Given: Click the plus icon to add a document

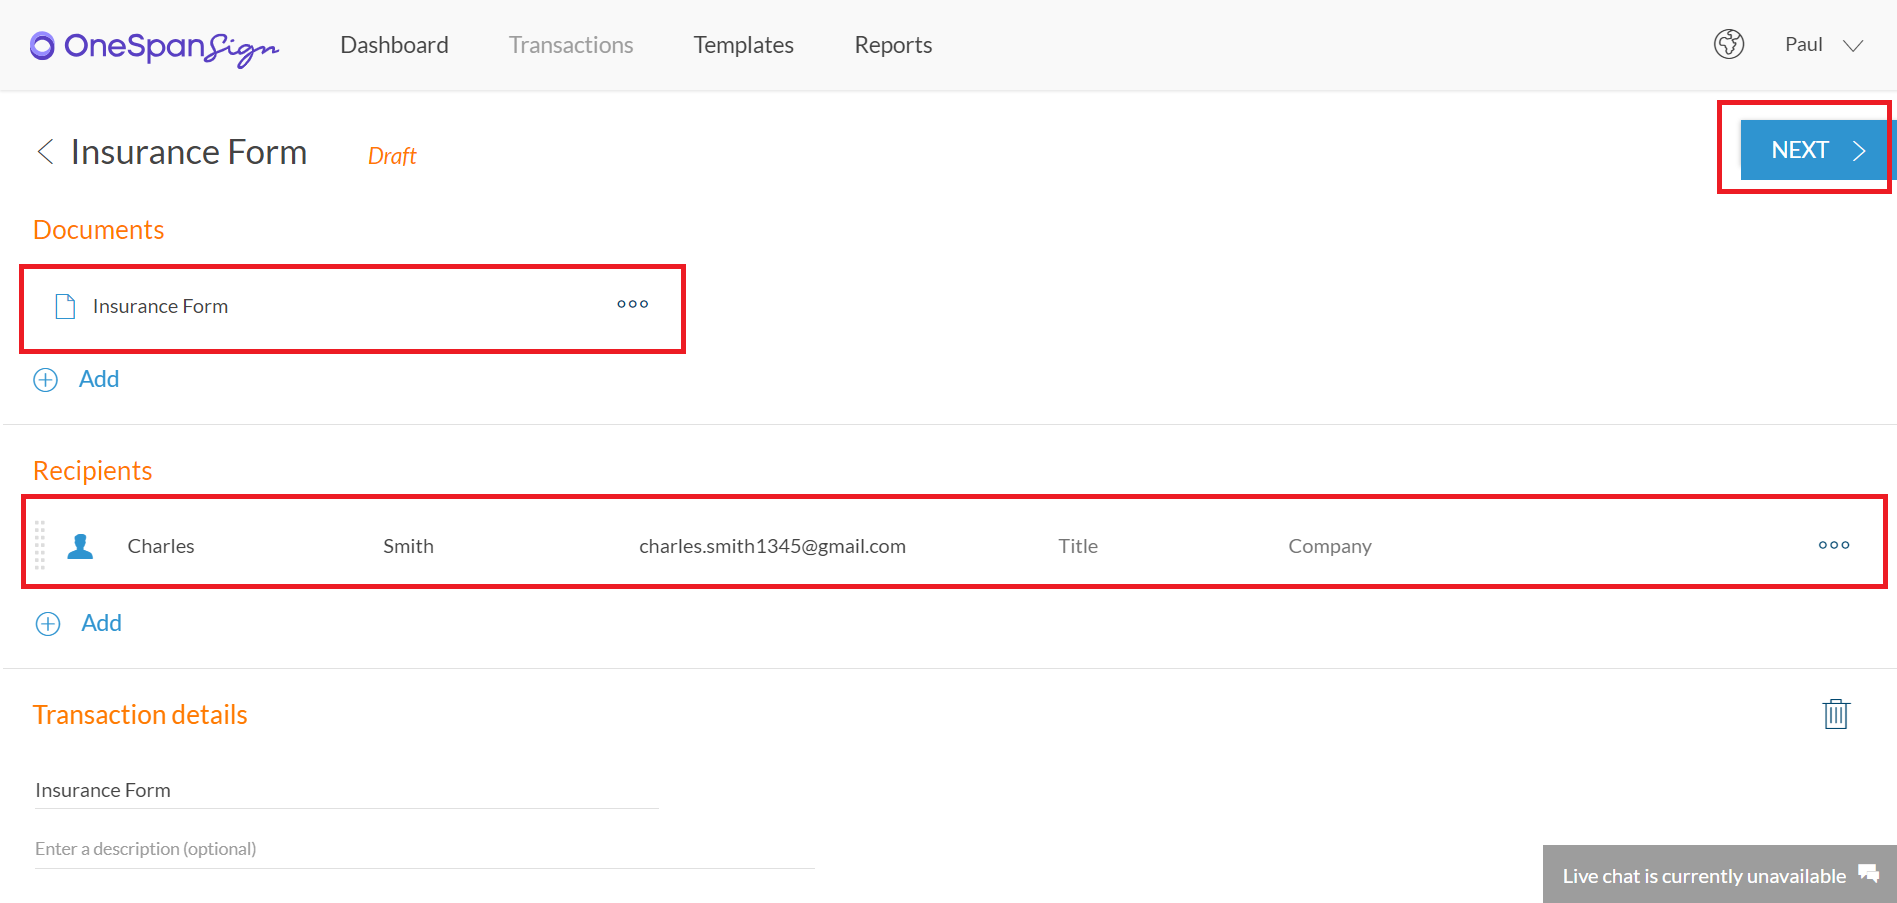Looking at the screenshot, I should click(45, 379).
